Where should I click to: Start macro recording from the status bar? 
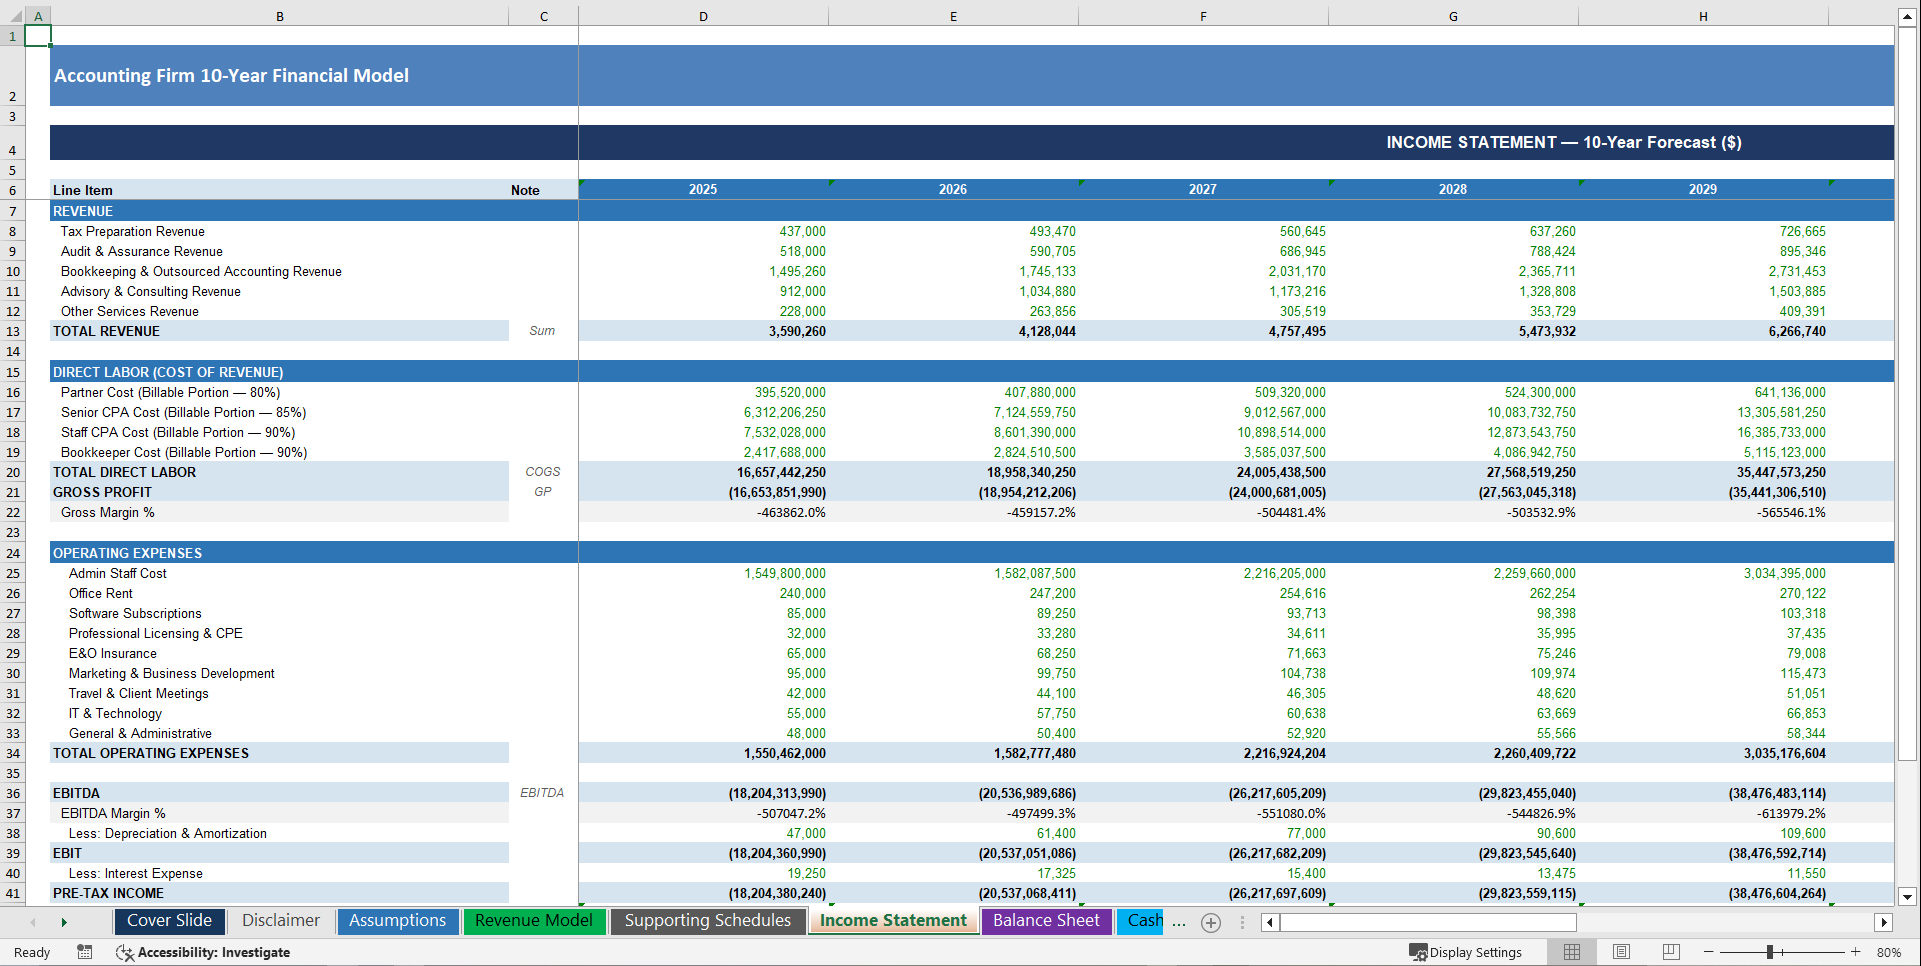(x=85, y=952)
